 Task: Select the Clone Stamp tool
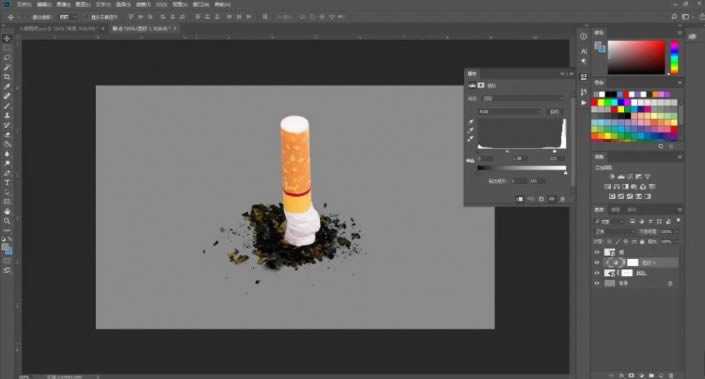7,116
